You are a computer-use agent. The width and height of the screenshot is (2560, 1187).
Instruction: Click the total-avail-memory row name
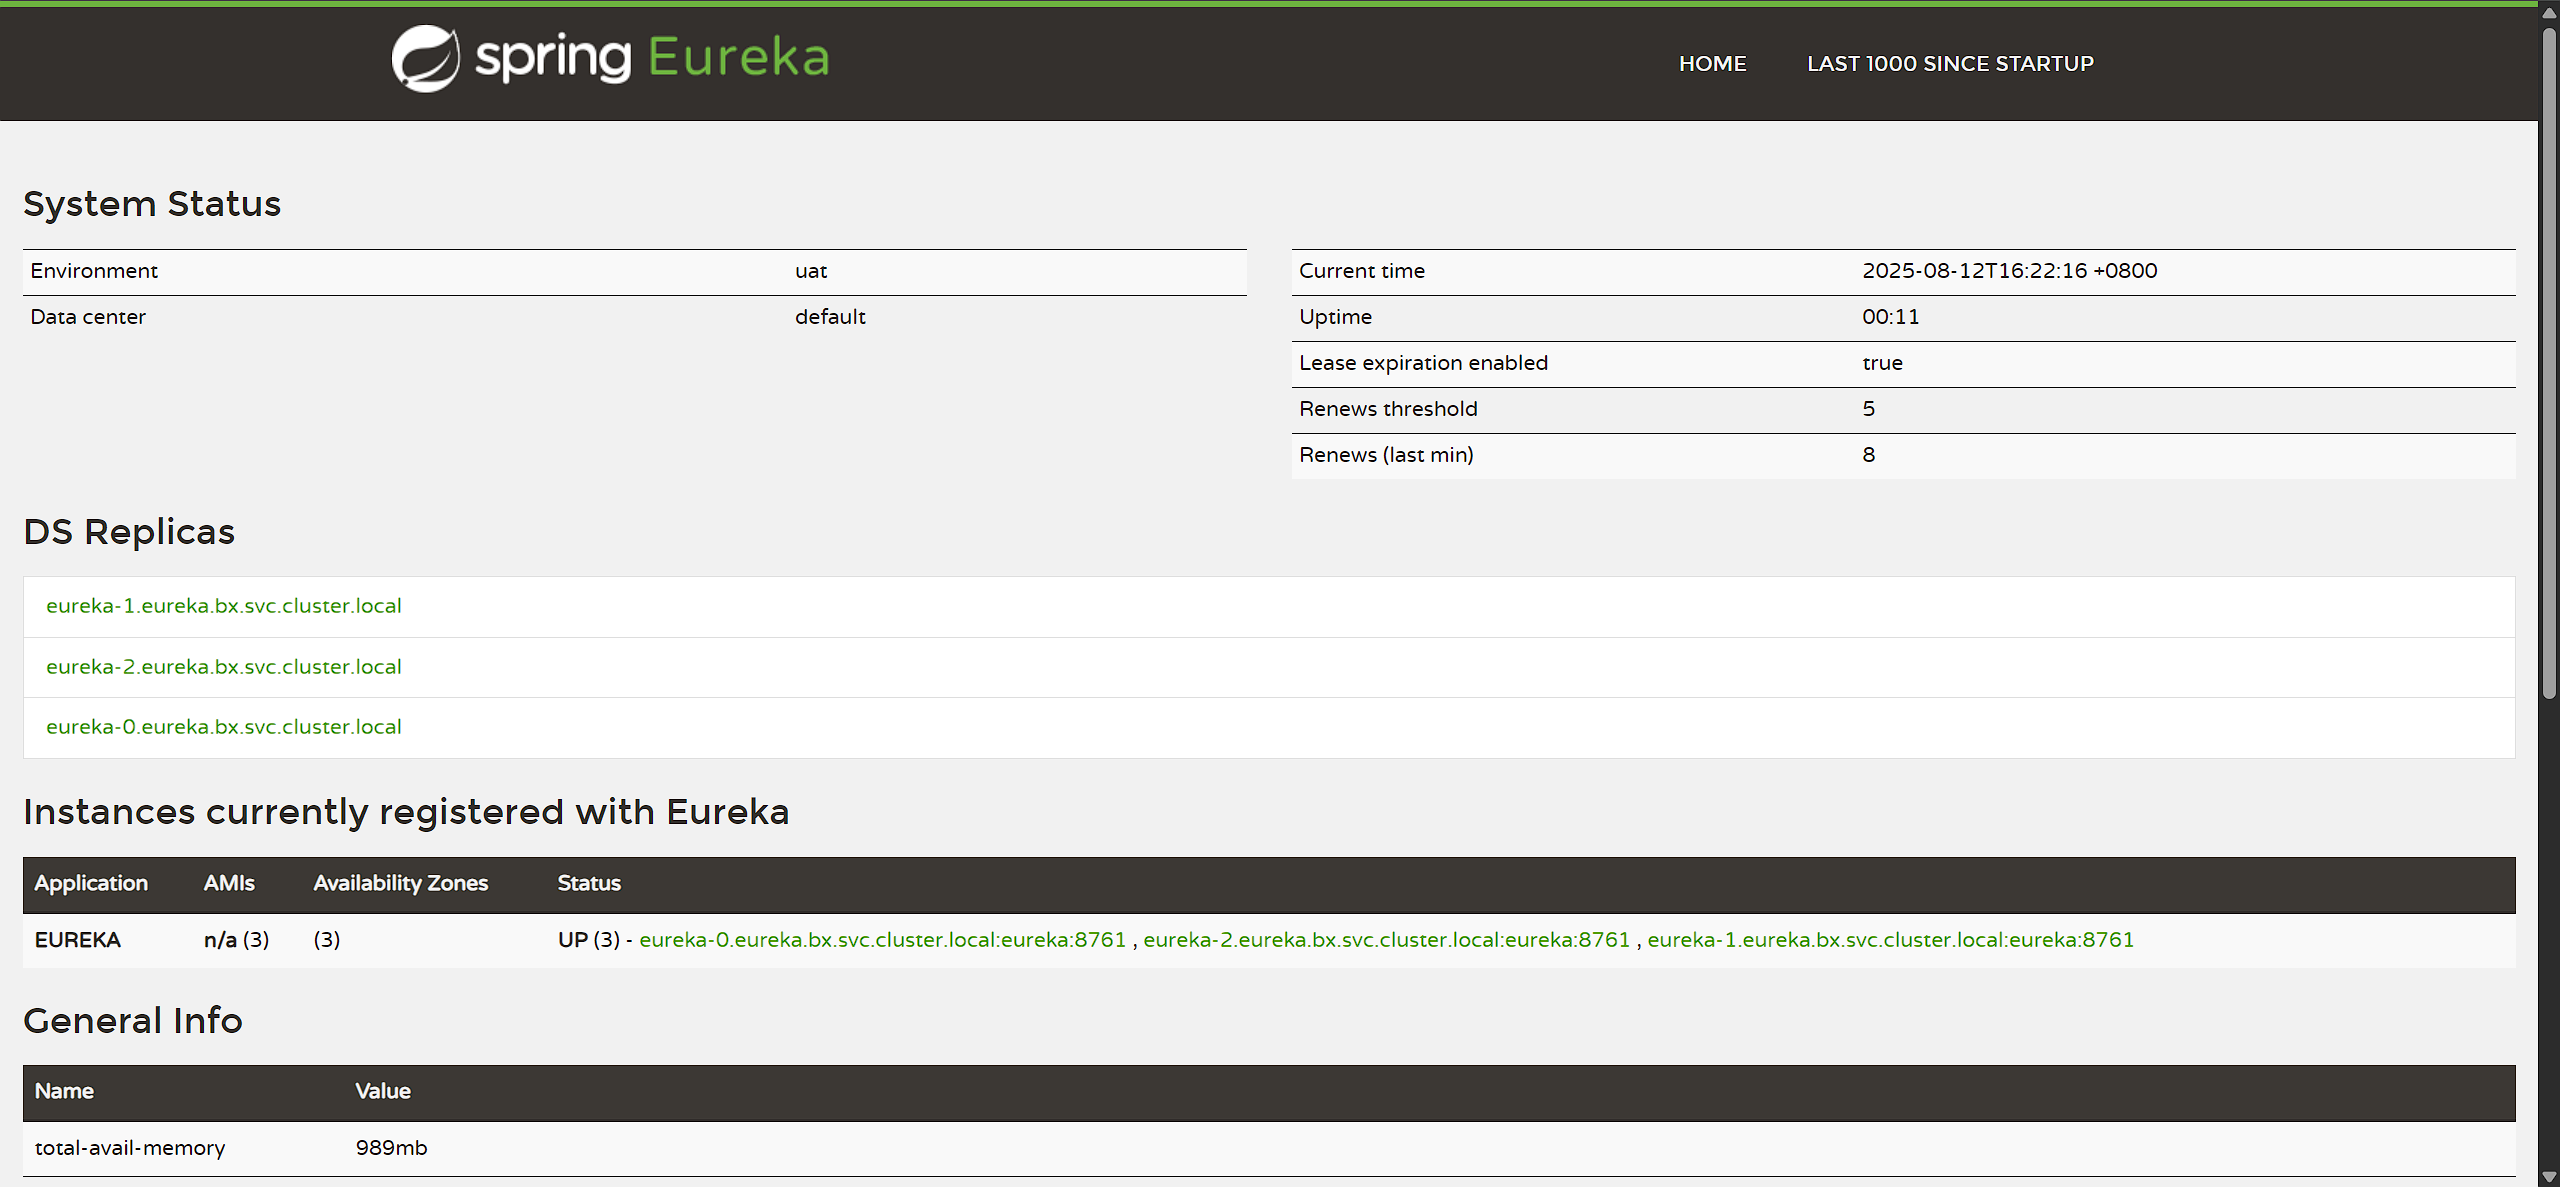[130, 1148]
